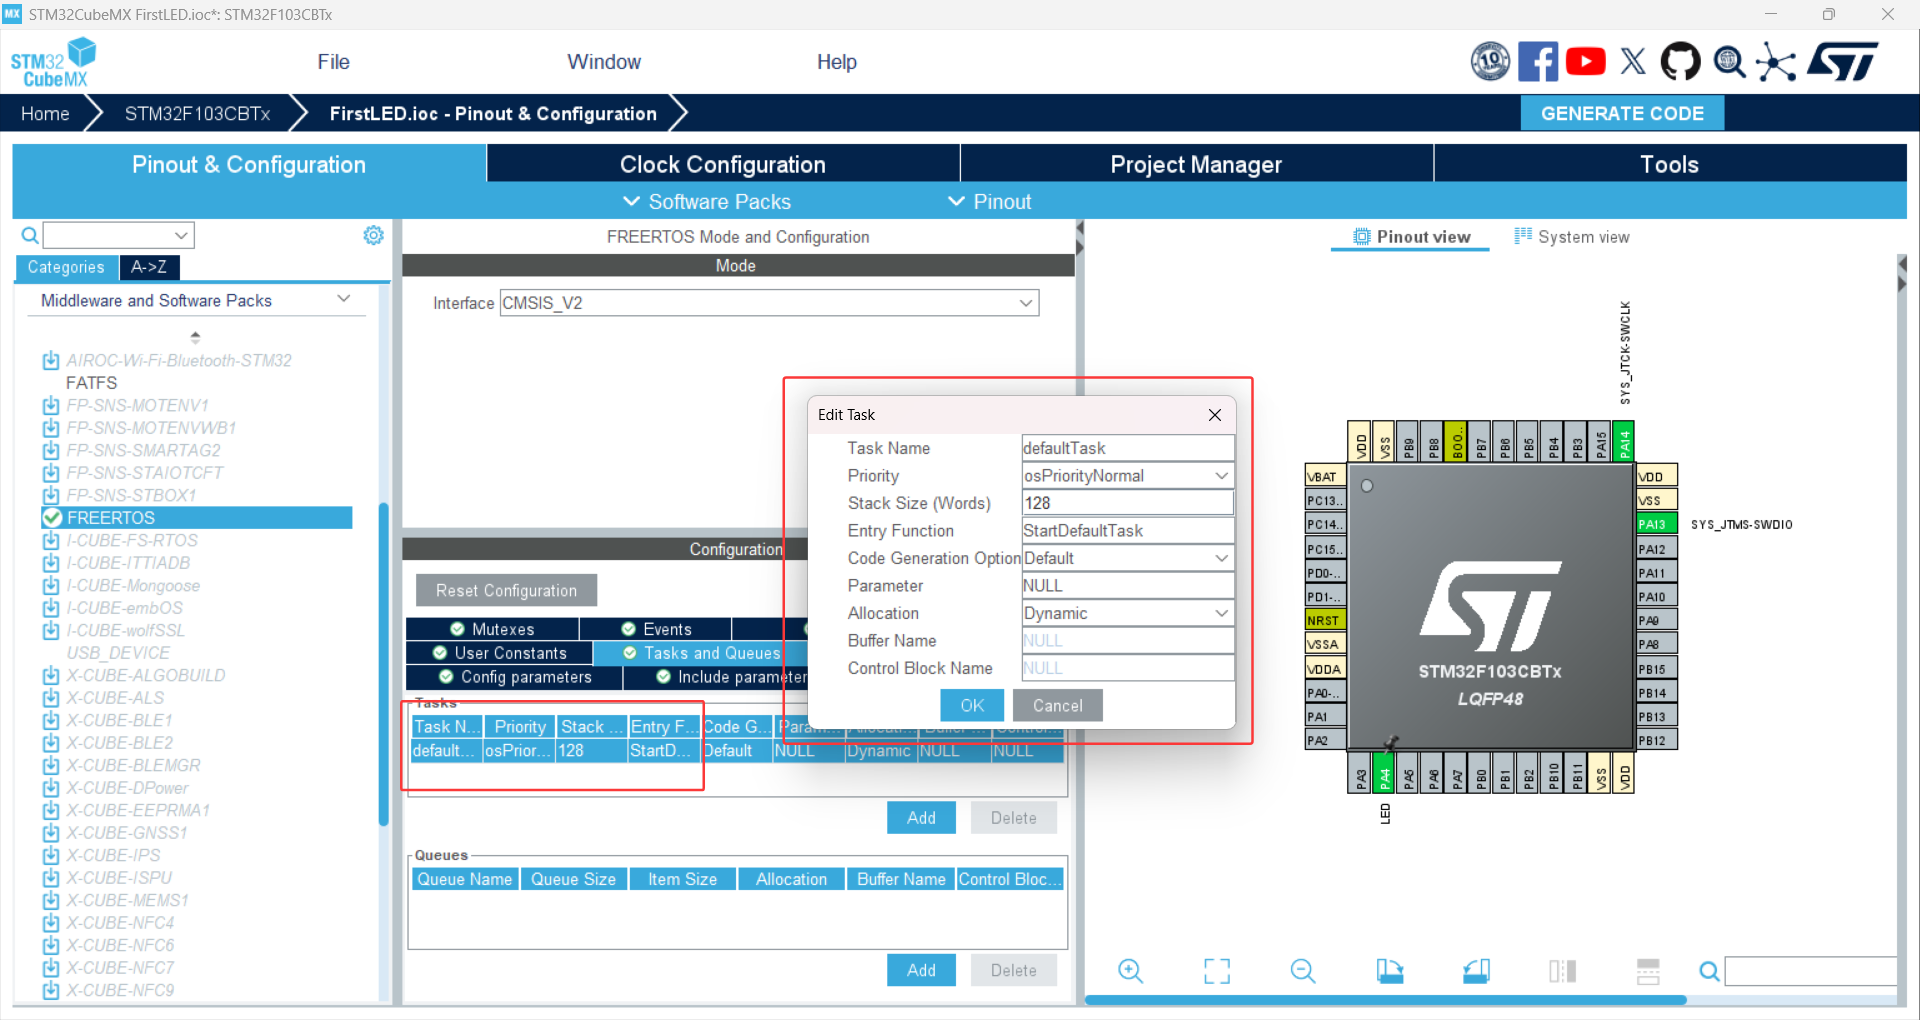Open the YouTube icon link
1920x1020 pixels.
point(1585,62)
